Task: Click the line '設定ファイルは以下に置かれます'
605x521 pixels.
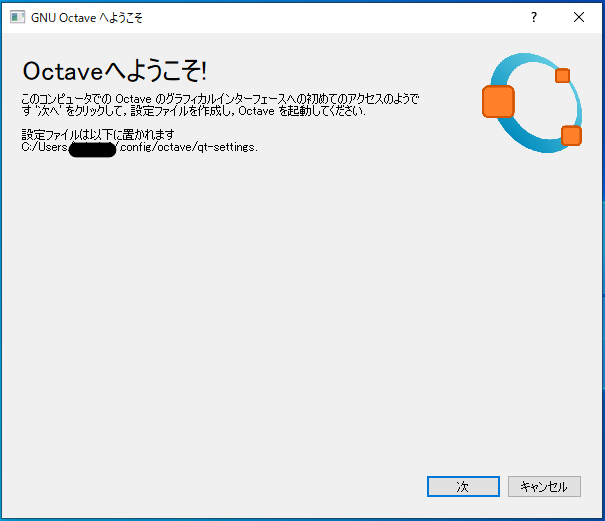Action: pyautogui.click(x=98, y=135)
